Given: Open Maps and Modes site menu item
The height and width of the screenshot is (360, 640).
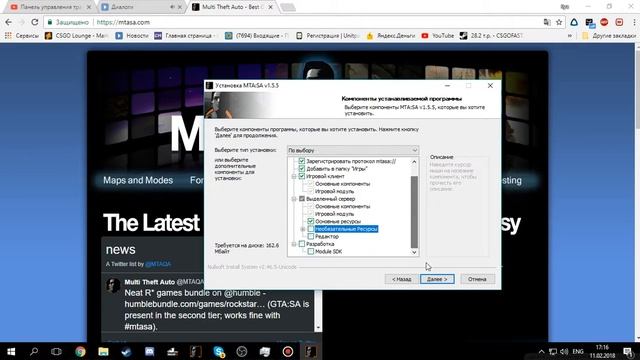Looking at the screenshot, I should tap(138, 180).
